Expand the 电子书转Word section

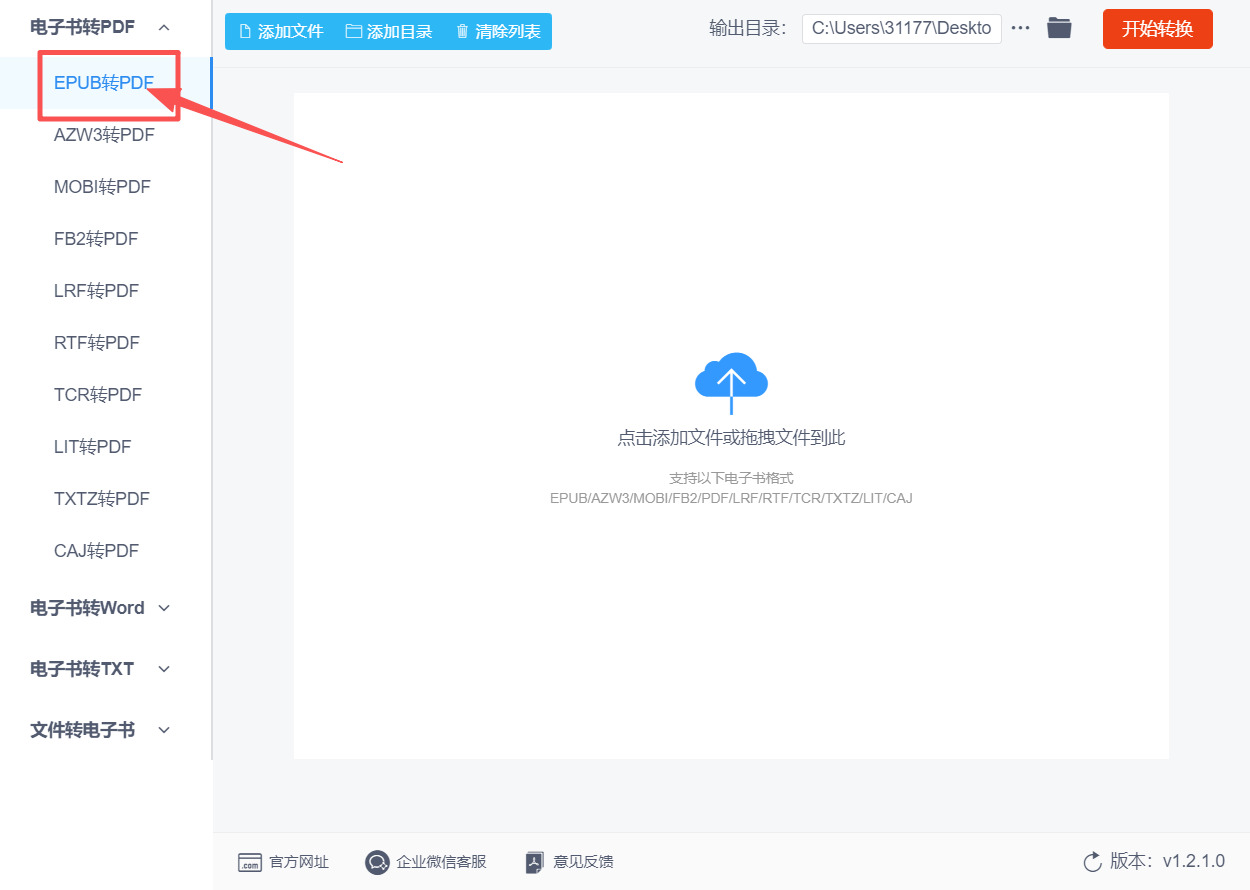pyautogui.click(x=165, y=608)
